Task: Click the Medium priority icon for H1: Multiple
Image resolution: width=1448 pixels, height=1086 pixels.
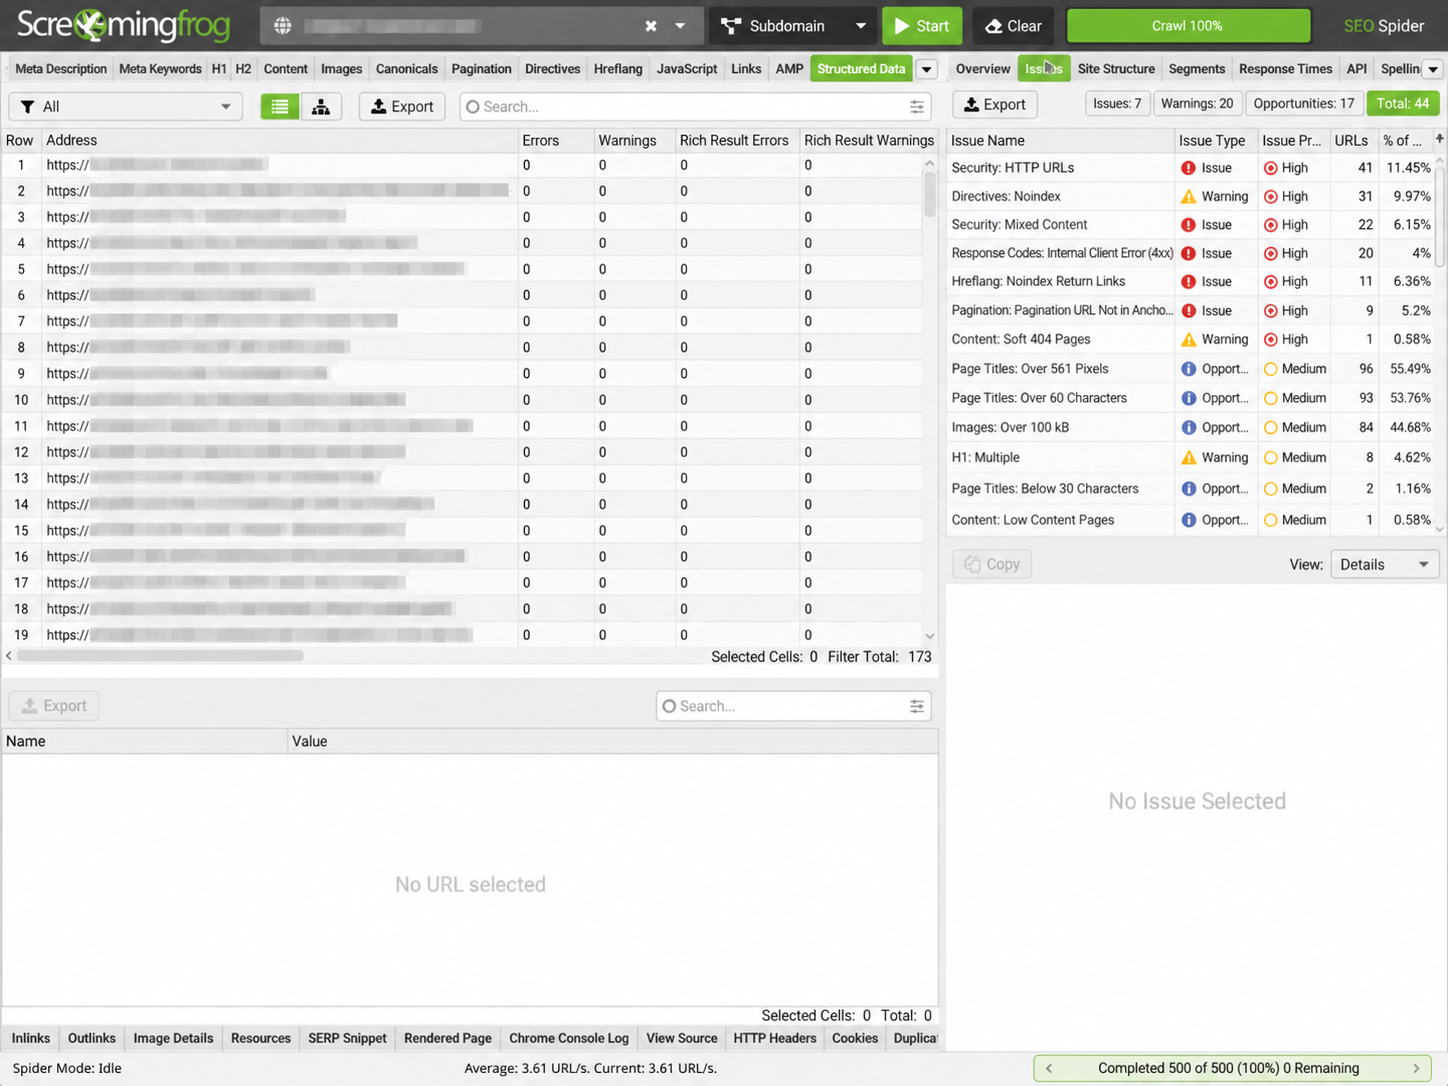Action: coord(1270,458)
